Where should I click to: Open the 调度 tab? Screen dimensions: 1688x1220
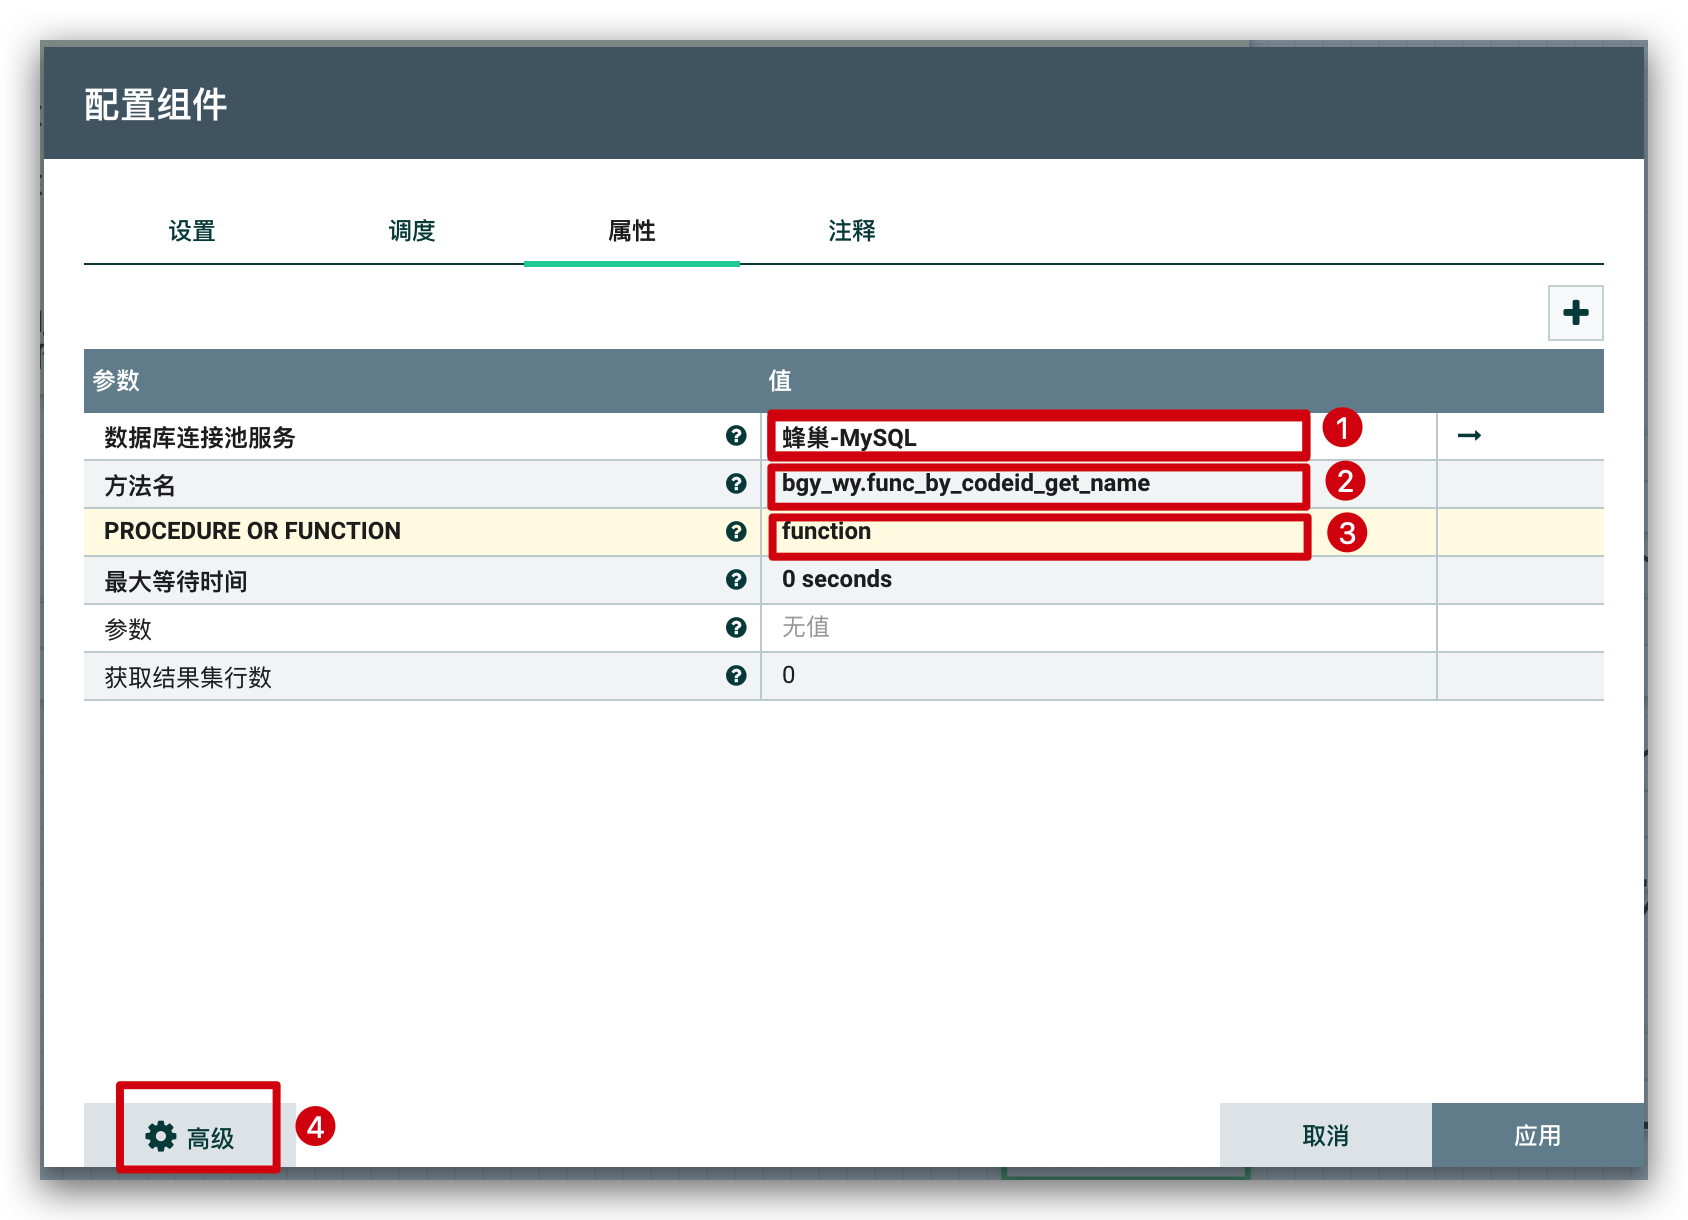click(412, 231)
